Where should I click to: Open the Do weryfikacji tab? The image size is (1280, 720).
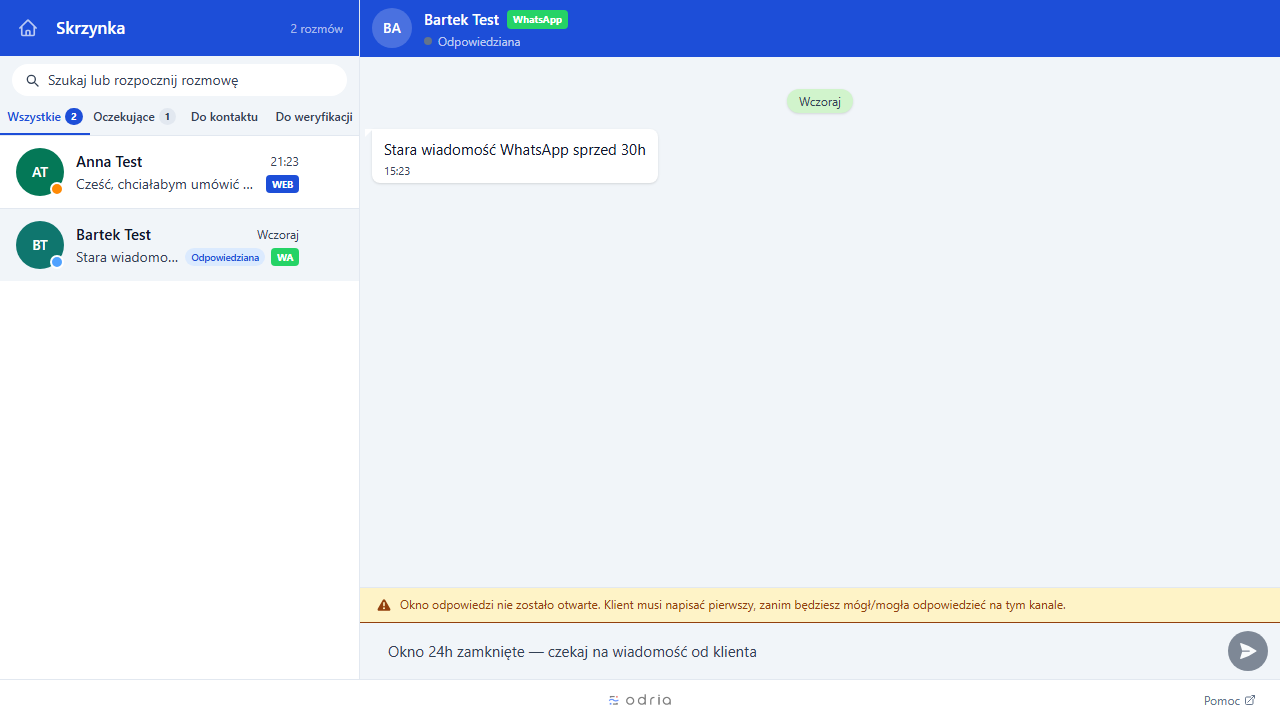coord(314,117)
